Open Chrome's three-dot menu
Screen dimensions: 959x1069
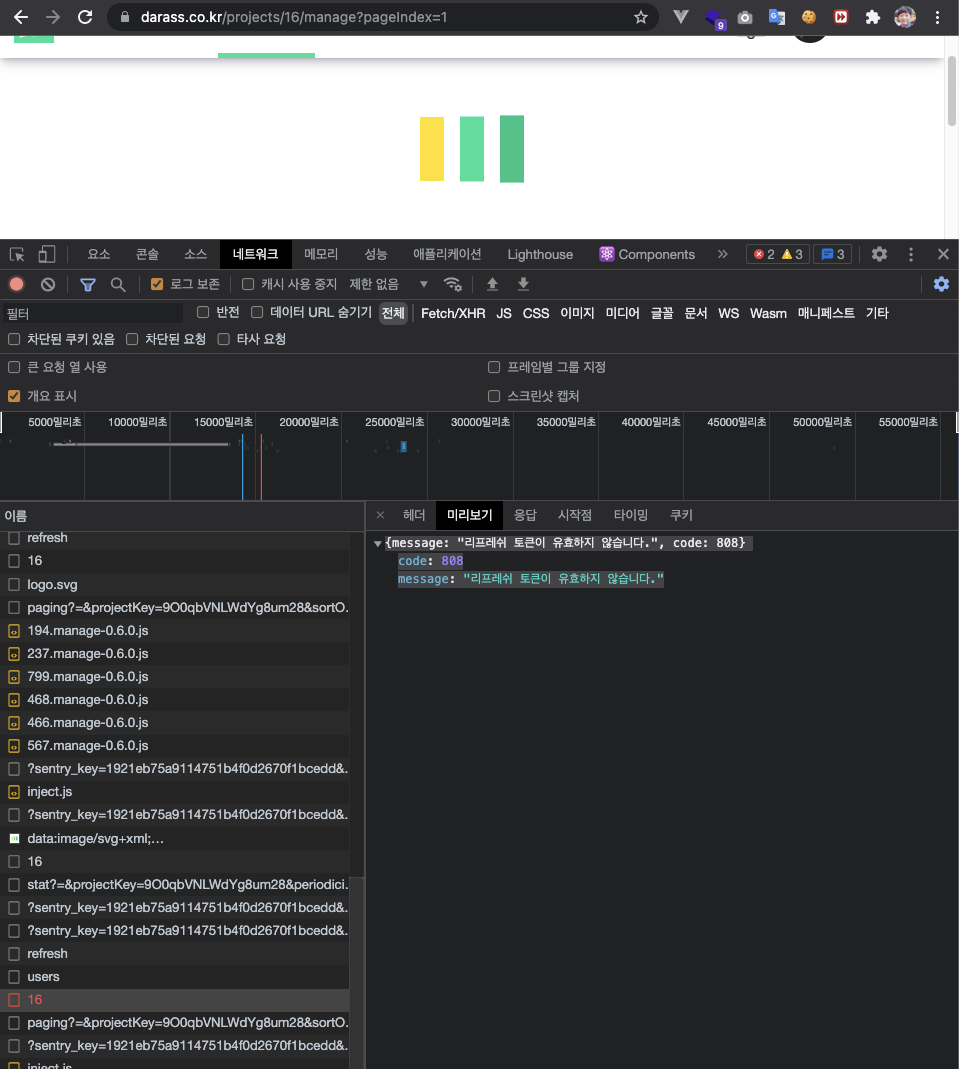coord(938,17)
